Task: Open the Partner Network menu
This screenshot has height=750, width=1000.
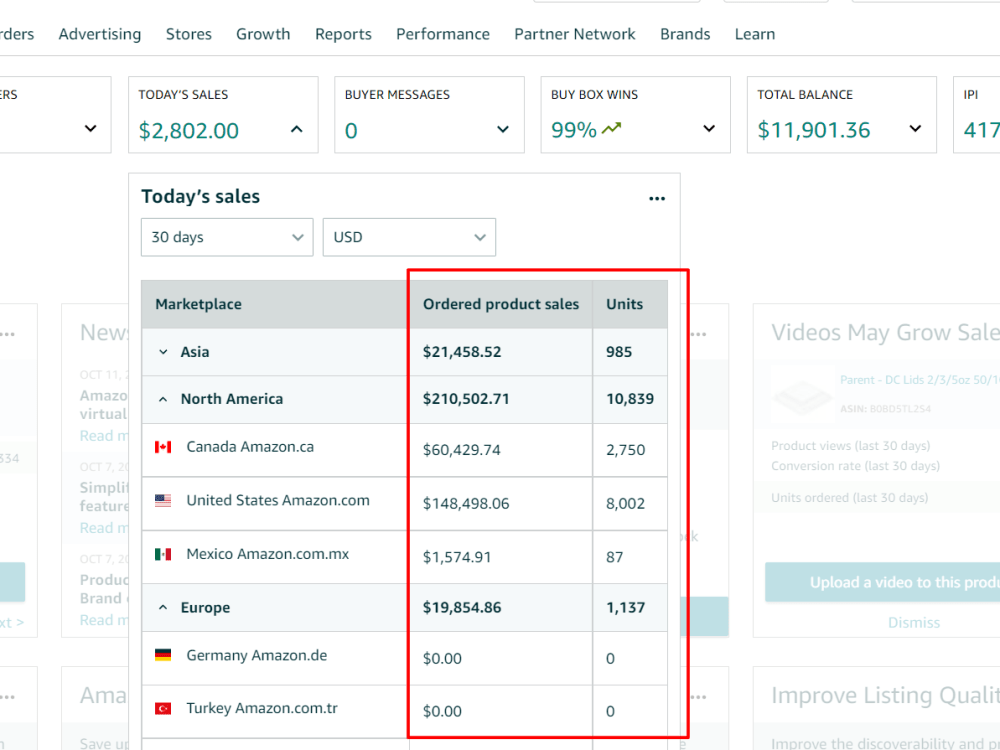Action: [575, 34]
